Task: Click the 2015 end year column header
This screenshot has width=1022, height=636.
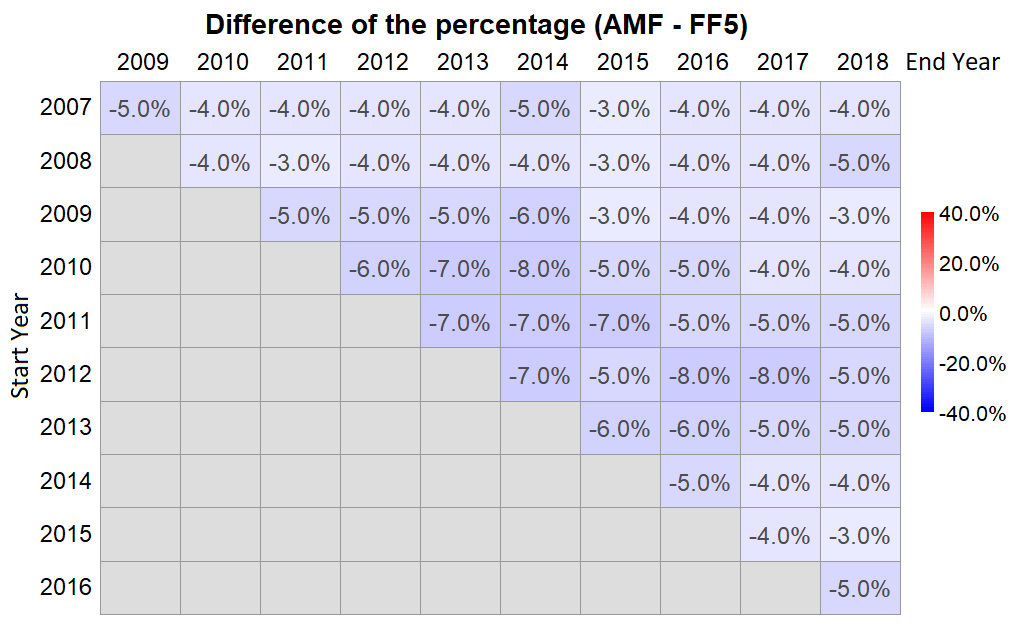Action: pos(622,62)
